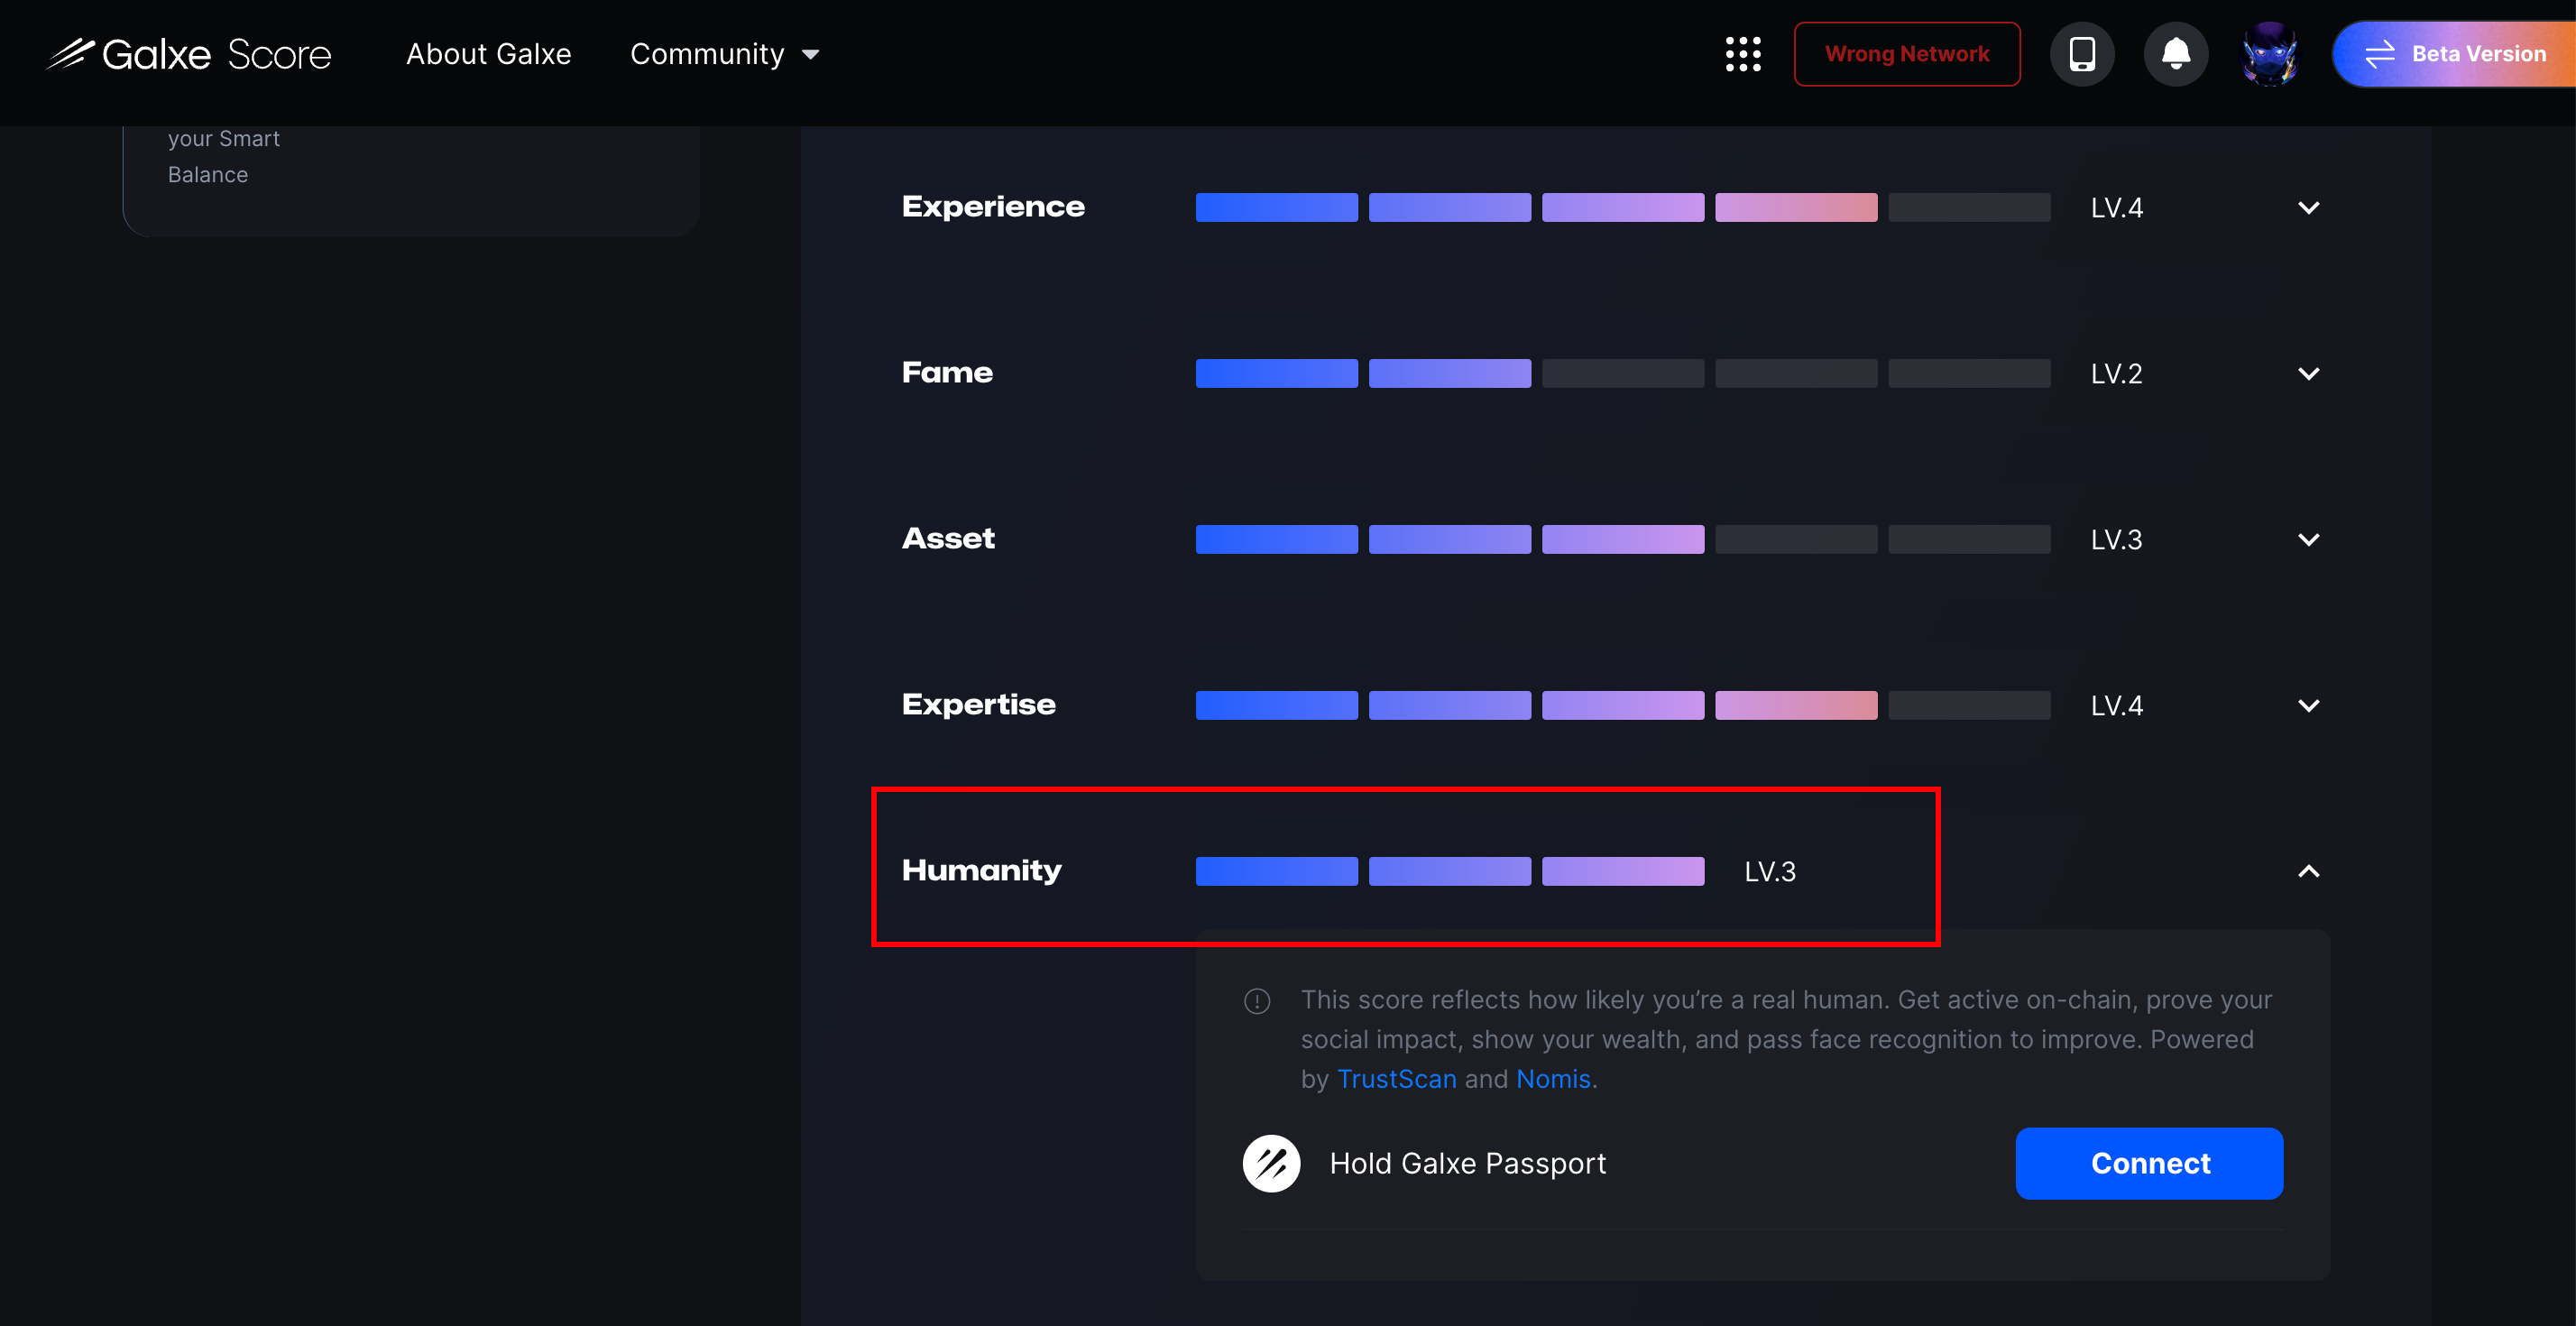
Task: Open the Nomis link
Action: coord(1553,1079)
